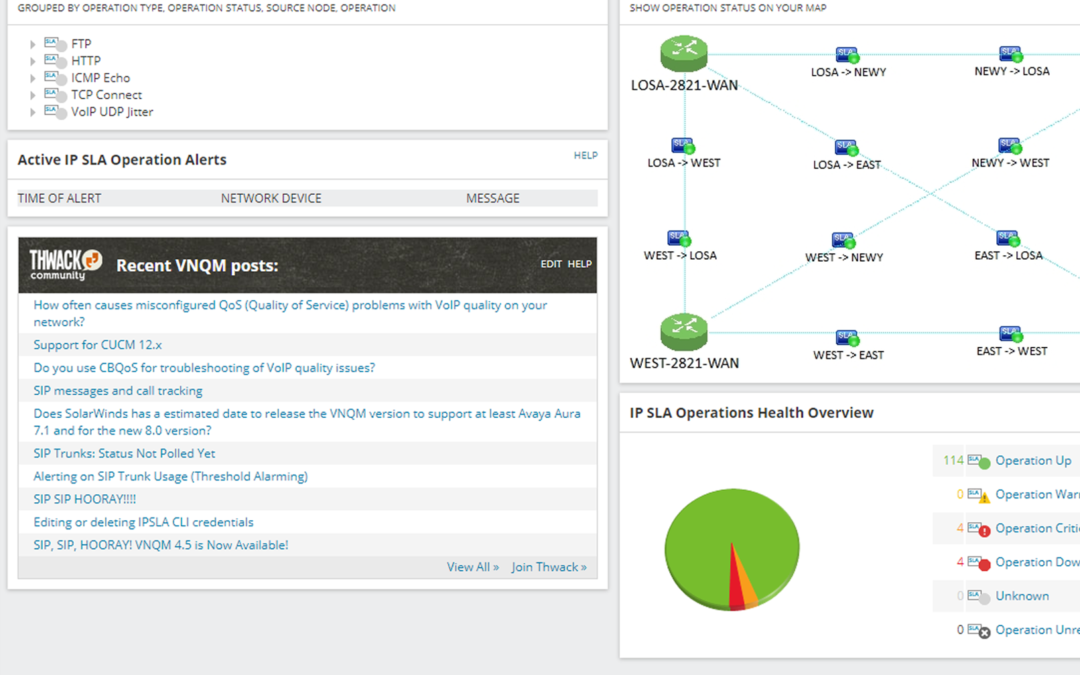Viewport: 1080px width, 675px height.
Task: Click the EAST -> LOSA SLA icon
Action: tap(1008, 239)
